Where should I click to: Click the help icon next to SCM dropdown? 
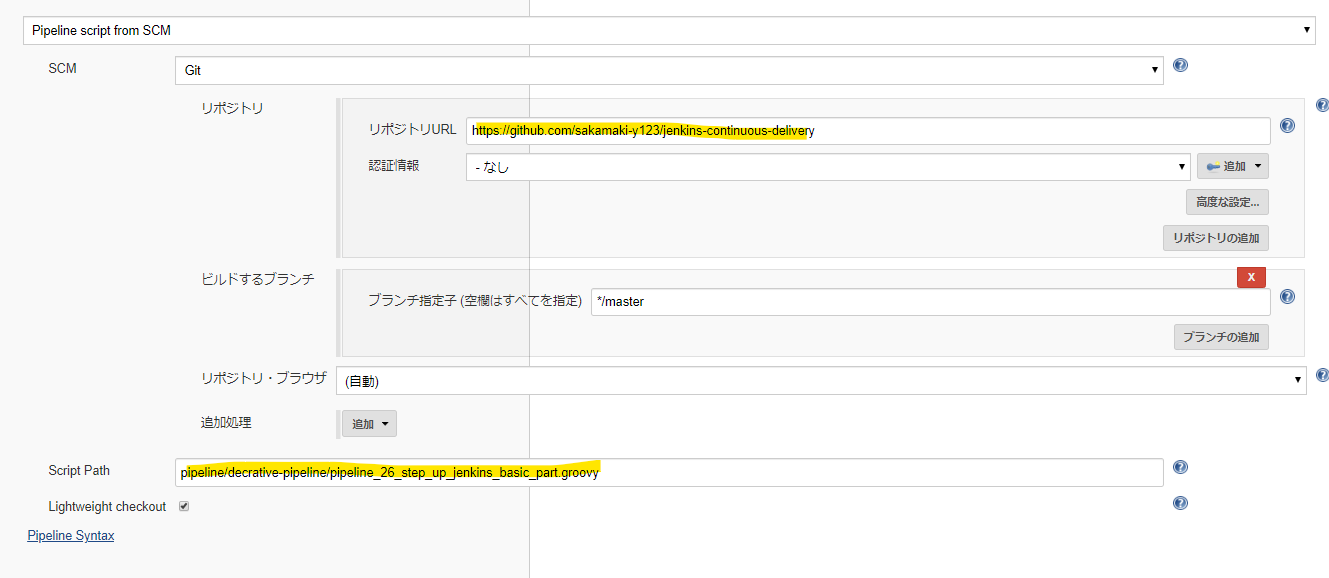click(x=1180, y=65)
